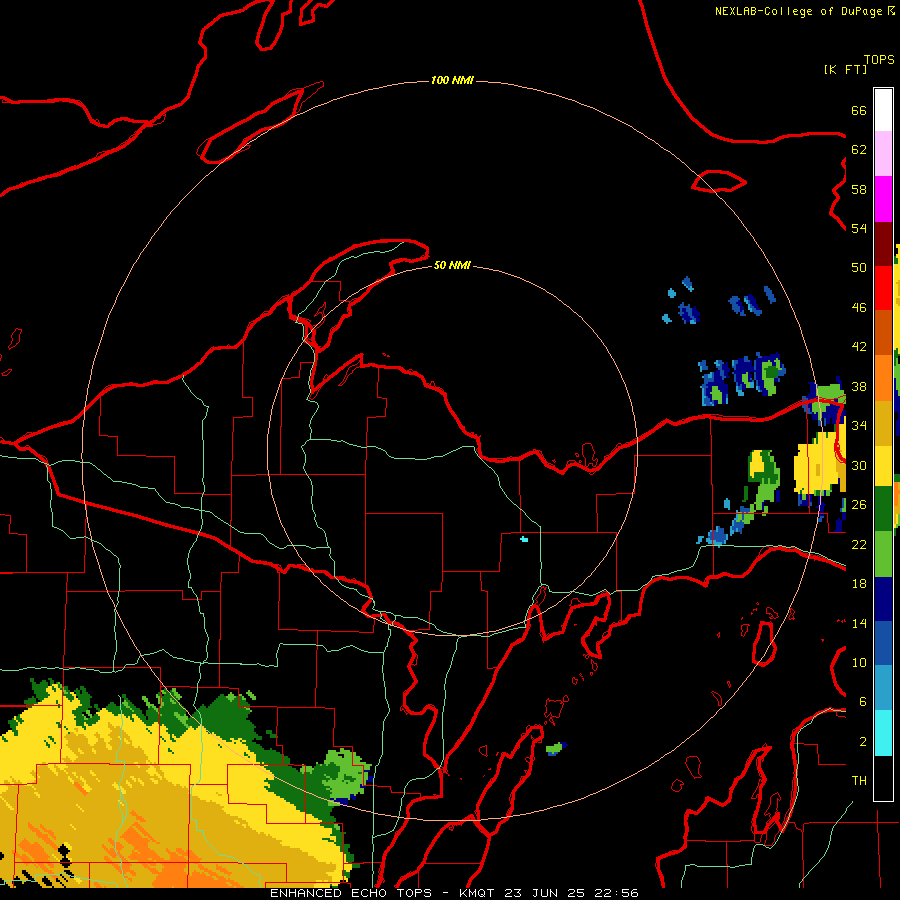Click the bright red 46-50 kft swatch
The height and width of the screenshot is (900, 900).
[x=883, y=288]
